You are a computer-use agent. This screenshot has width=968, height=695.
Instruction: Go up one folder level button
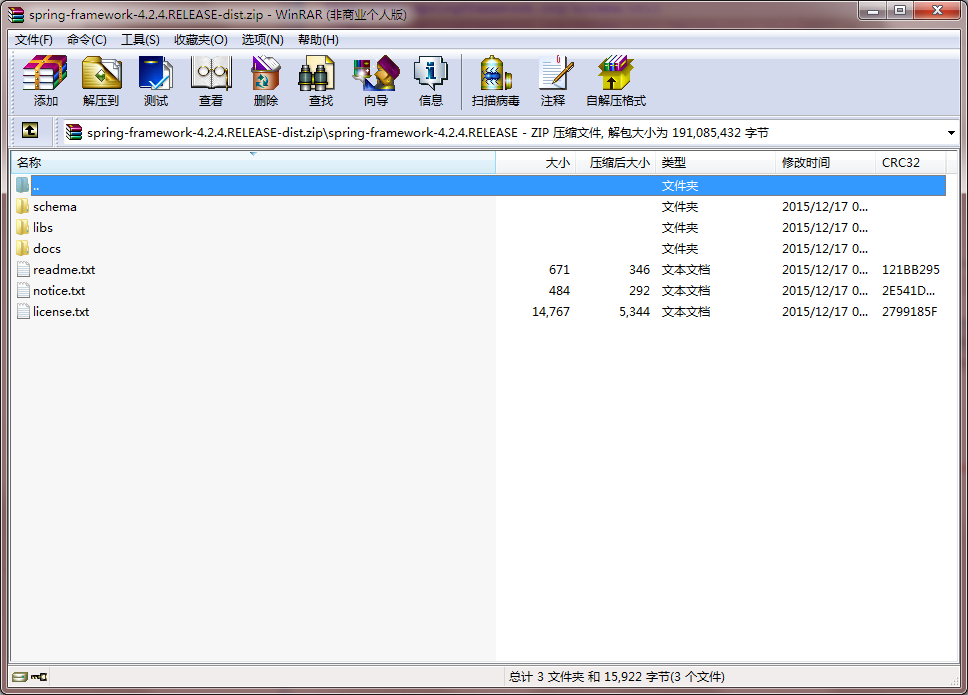point(30,130)
